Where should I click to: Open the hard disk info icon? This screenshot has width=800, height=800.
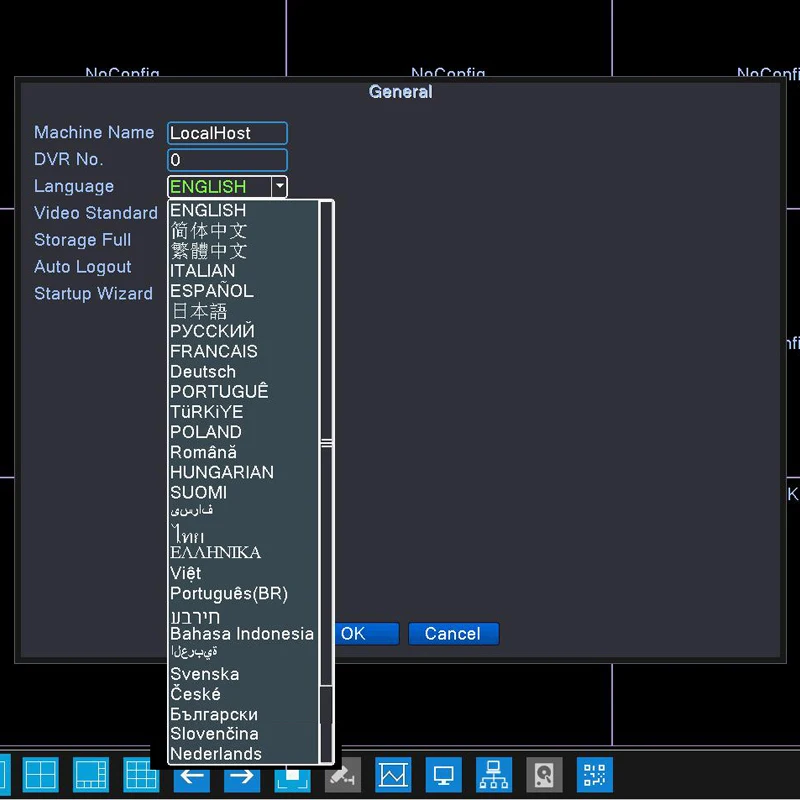coord(544,774)
